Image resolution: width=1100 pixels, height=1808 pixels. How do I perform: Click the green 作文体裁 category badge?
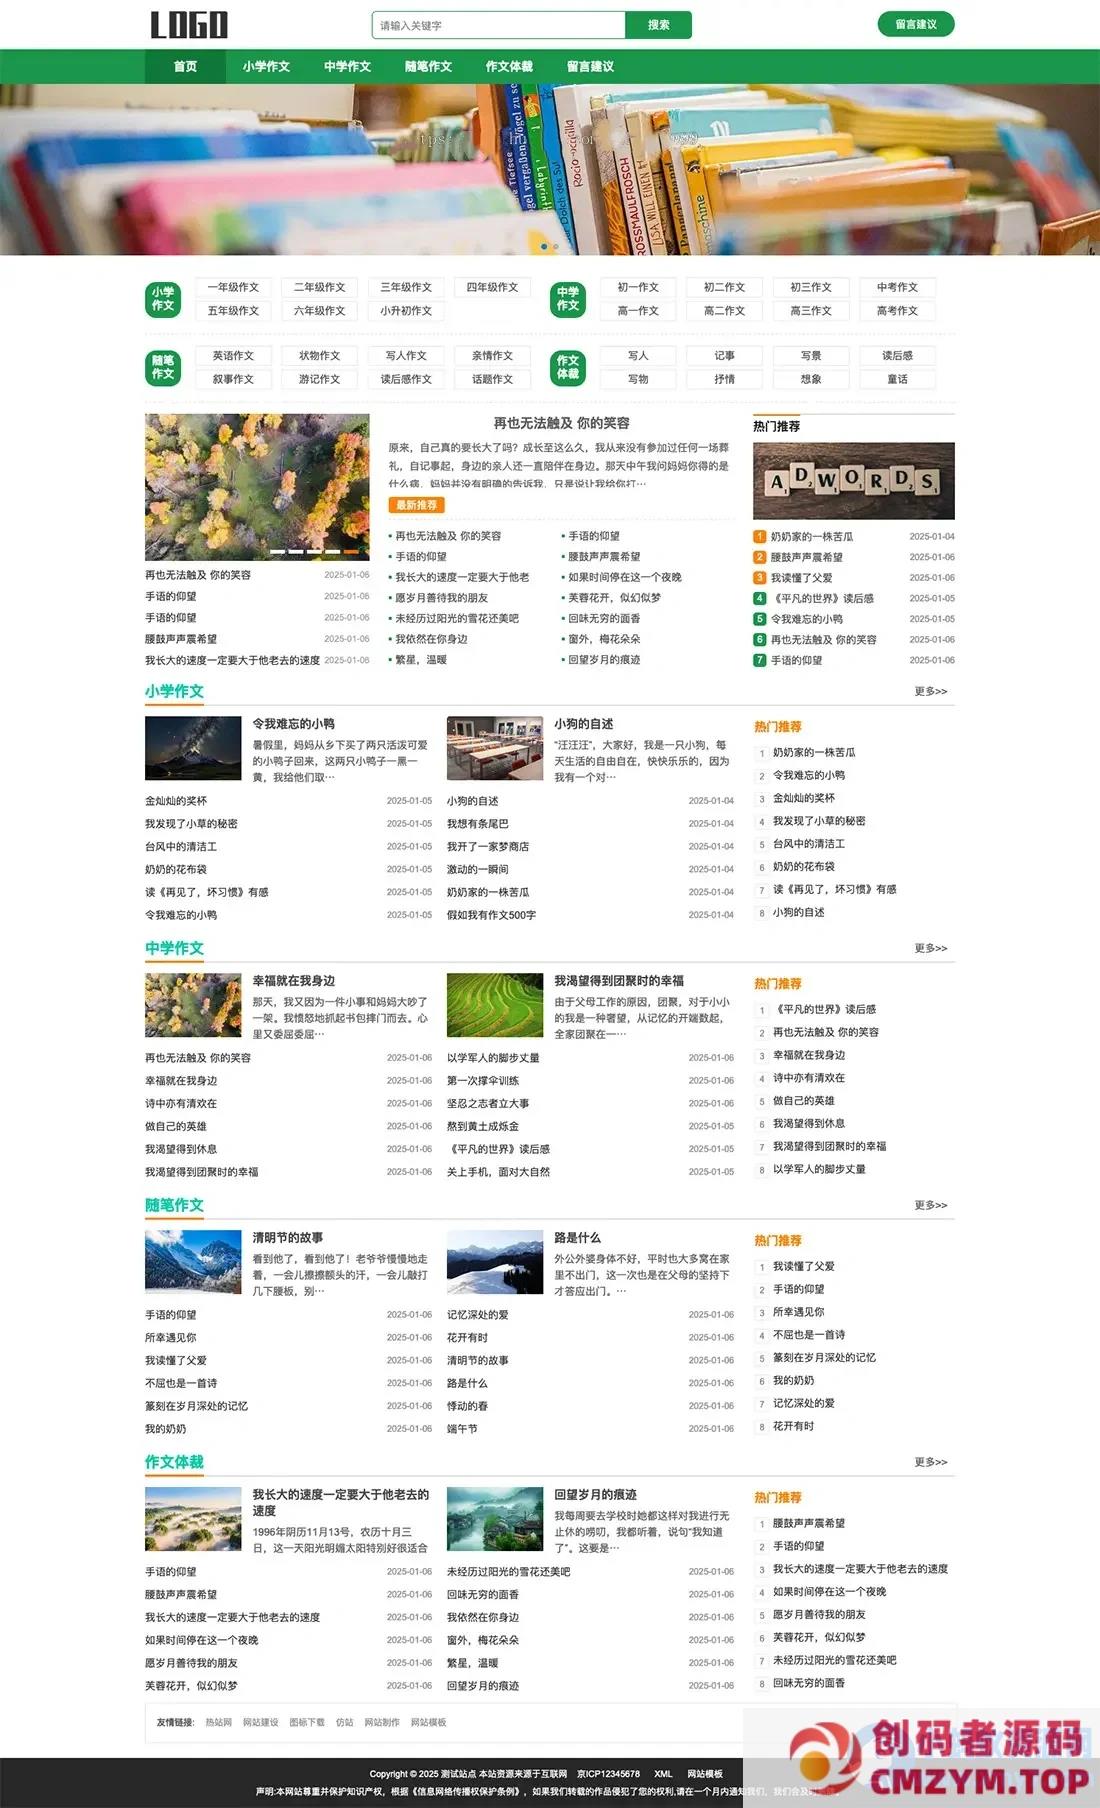tap(568, 367)
